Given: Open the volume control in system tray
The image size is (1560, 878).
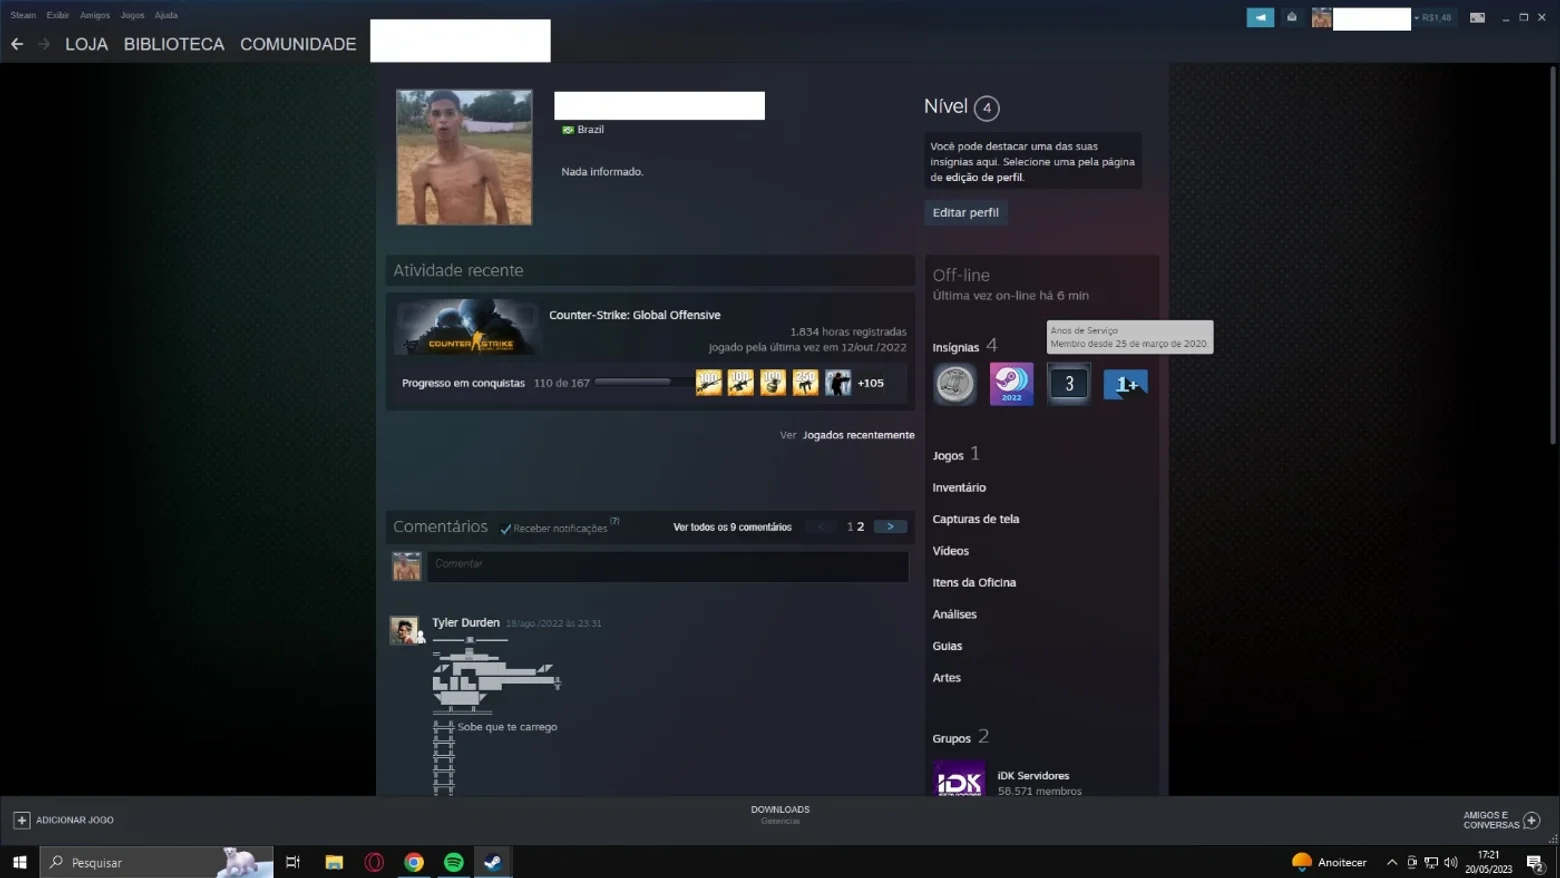Looking at the screenshot, I should [x=1450, y=862].
